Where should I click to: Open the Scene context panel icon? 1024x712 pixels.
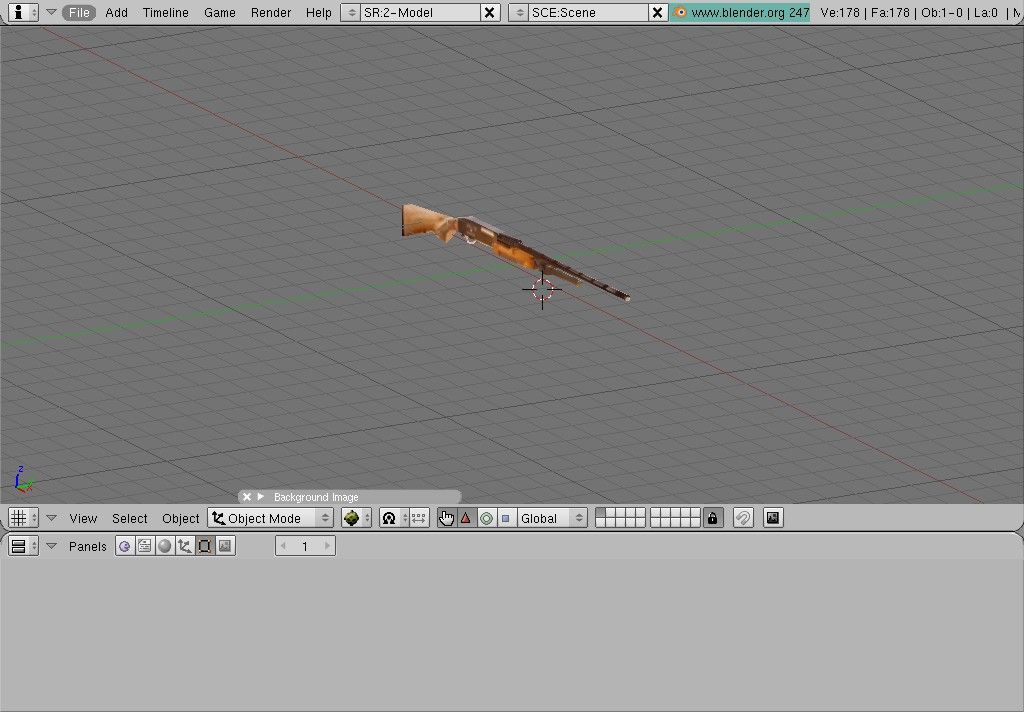coord(225,546)
